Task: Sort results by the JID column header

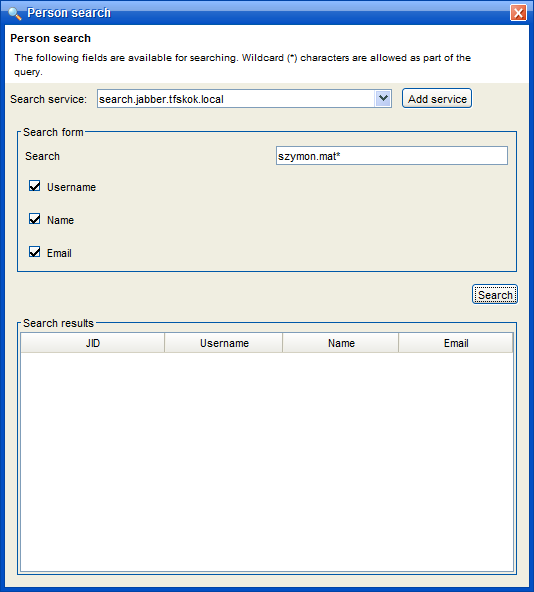Action: pyautogui.click(x=93, y=343)
